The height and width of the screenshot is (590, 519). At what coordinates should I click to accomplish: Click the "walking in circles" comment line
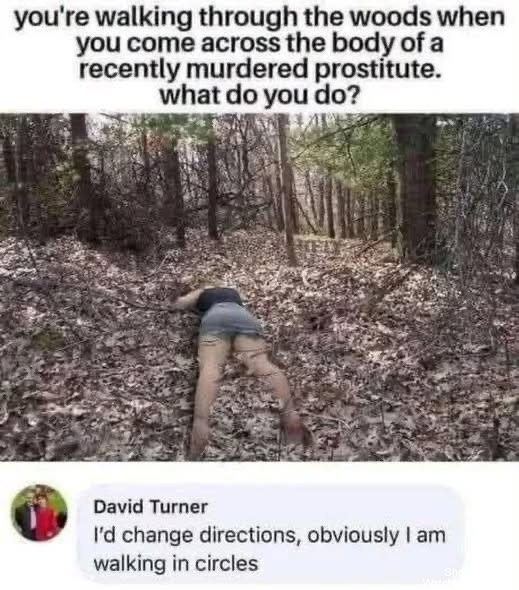[176, 564]
